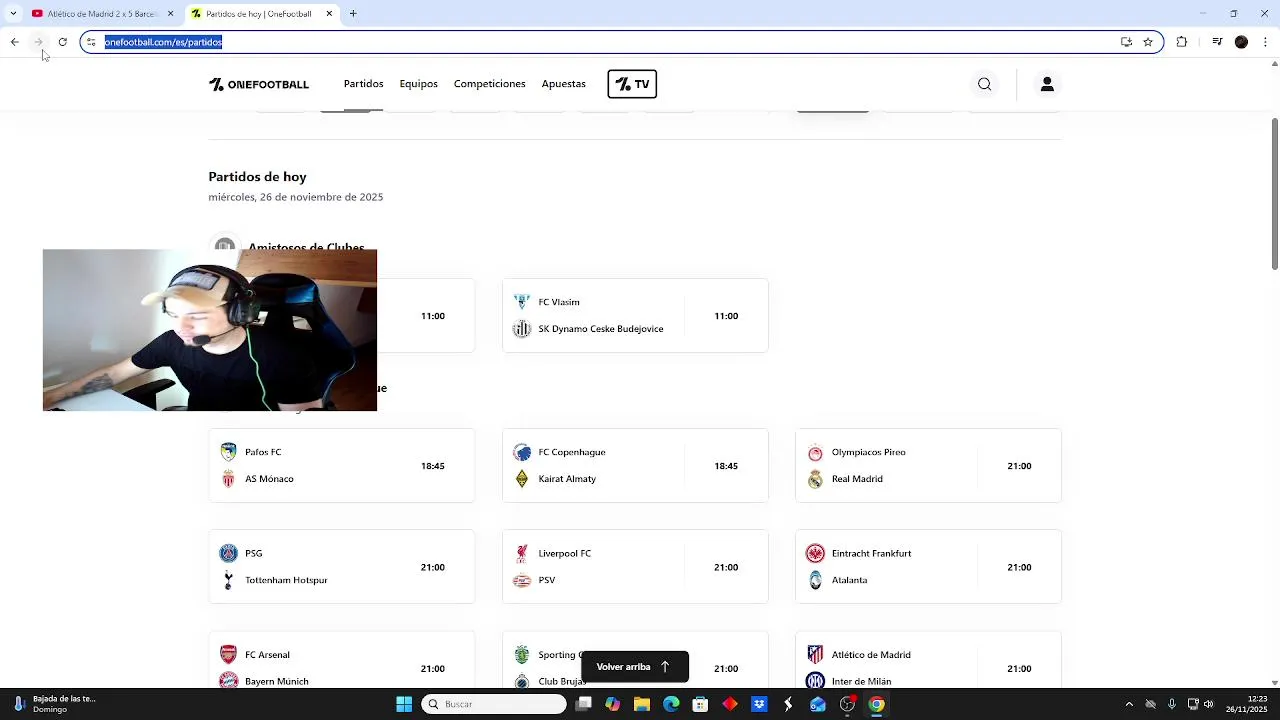Open the FC Arsenal vs Bayern Múnich match
The width and height of the screenshot is (1280, 720).
(342, 661)
